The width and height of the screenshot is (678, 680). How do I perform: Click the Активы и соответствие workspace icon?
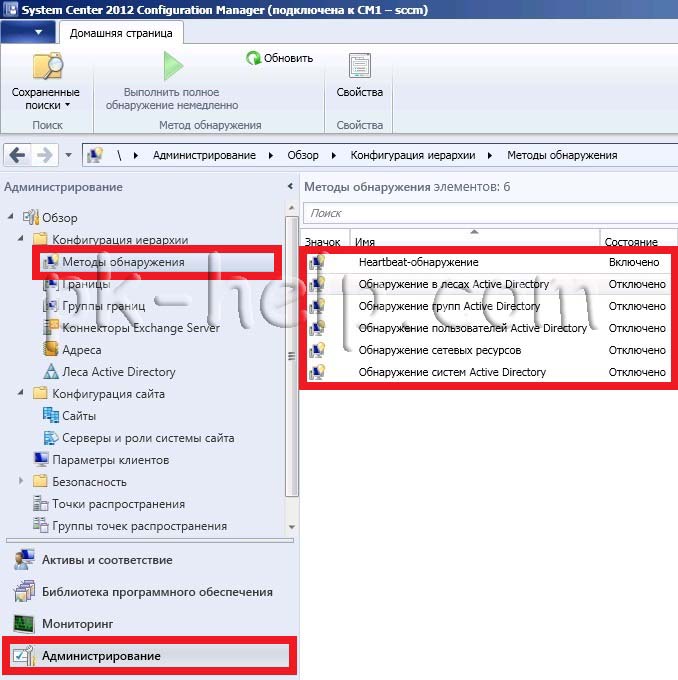point(24,560)
